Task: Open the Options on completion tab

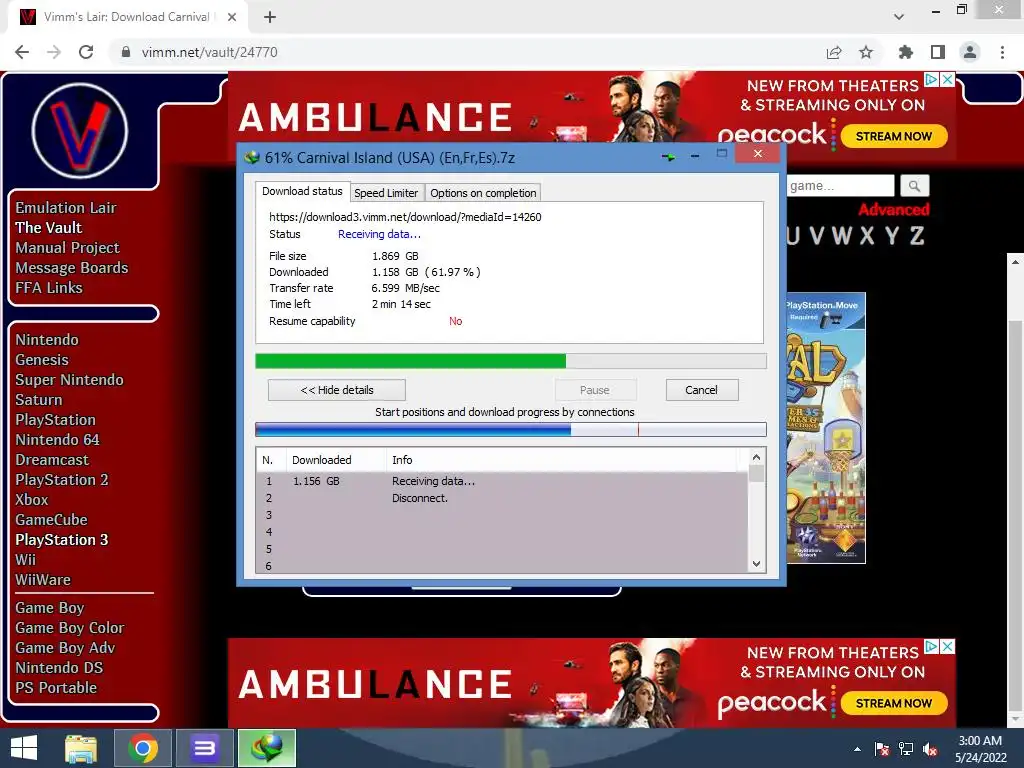Action: coord(483,193)
